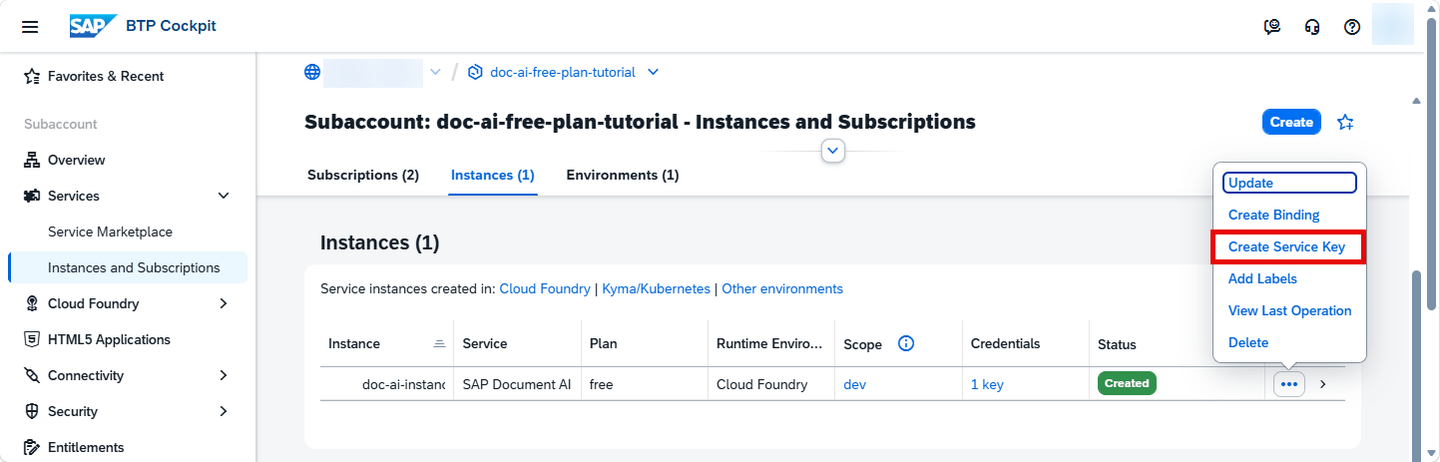1440x462 pixels.
Task: Click the SAP logo
Action: [93, 26]
